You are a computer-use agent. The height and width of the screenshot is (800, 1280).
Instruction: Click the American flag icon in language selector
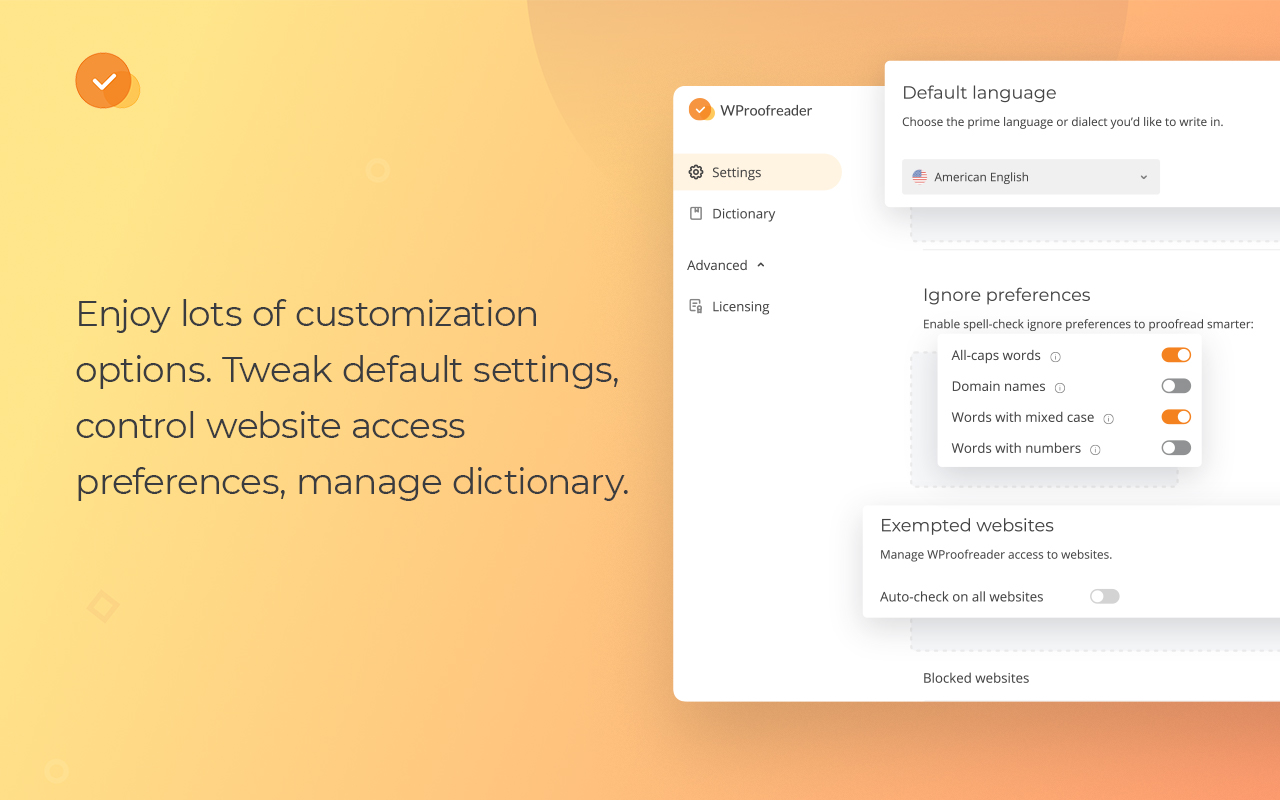(920, 177)
